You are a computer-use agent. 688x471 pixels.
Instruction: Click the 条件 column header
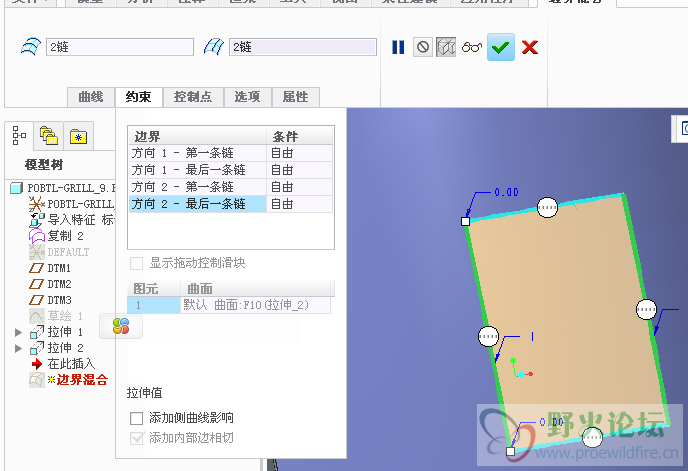(300, 137)
